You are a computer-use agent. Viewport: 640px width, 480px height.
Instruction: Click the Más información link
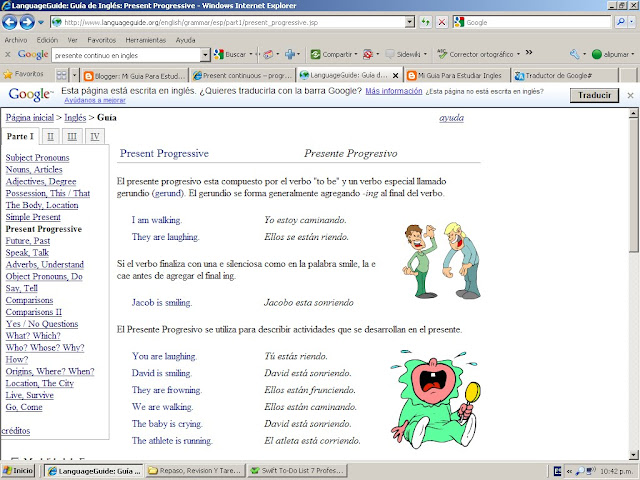[x=394, y=91]
